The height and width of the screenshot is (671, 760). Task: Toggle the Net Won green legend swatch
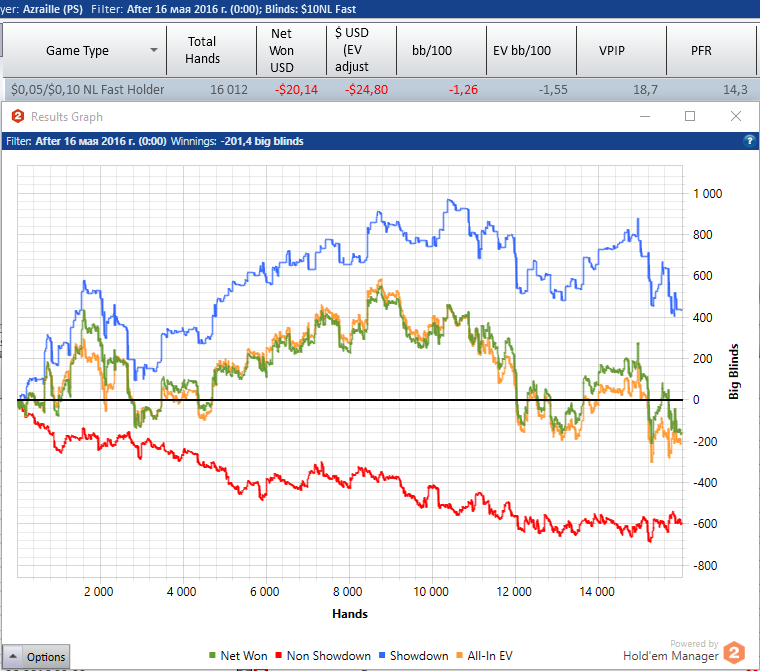[x=212, y=655]
